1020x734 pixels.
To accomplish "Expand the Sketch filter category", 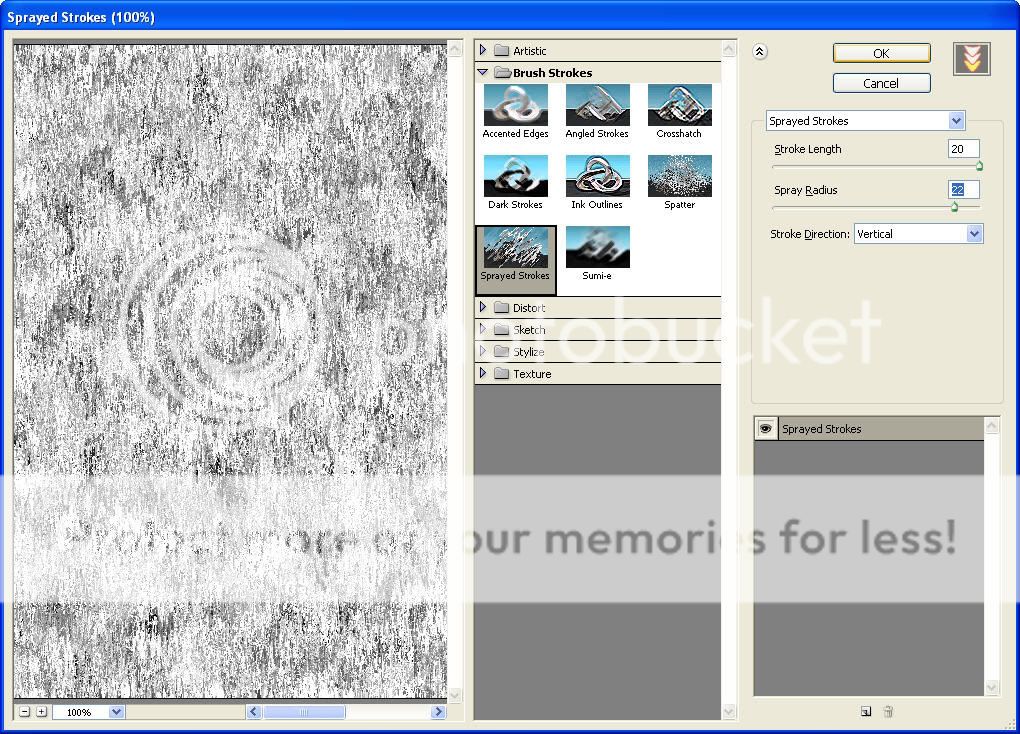I will point(483,329).
